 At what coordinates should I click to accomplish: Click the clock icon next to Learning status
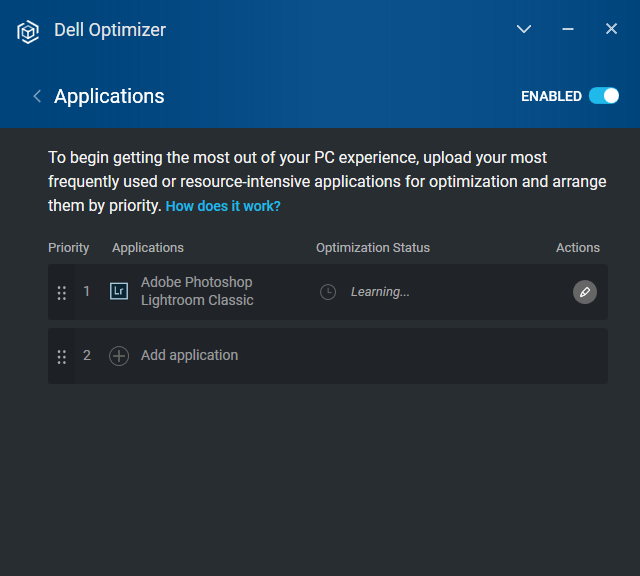click(x=328, y=292)
